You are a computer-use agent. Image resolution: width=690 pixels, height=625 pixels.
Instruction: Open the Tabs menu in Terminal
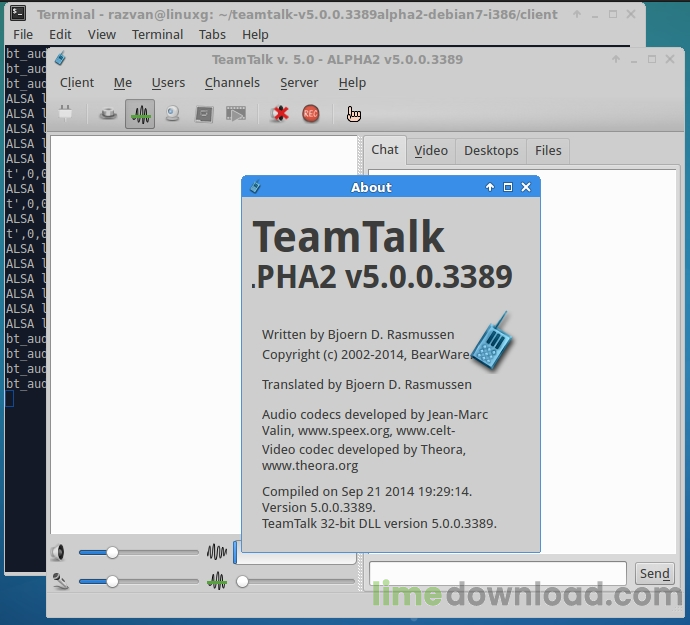[212, 34]
